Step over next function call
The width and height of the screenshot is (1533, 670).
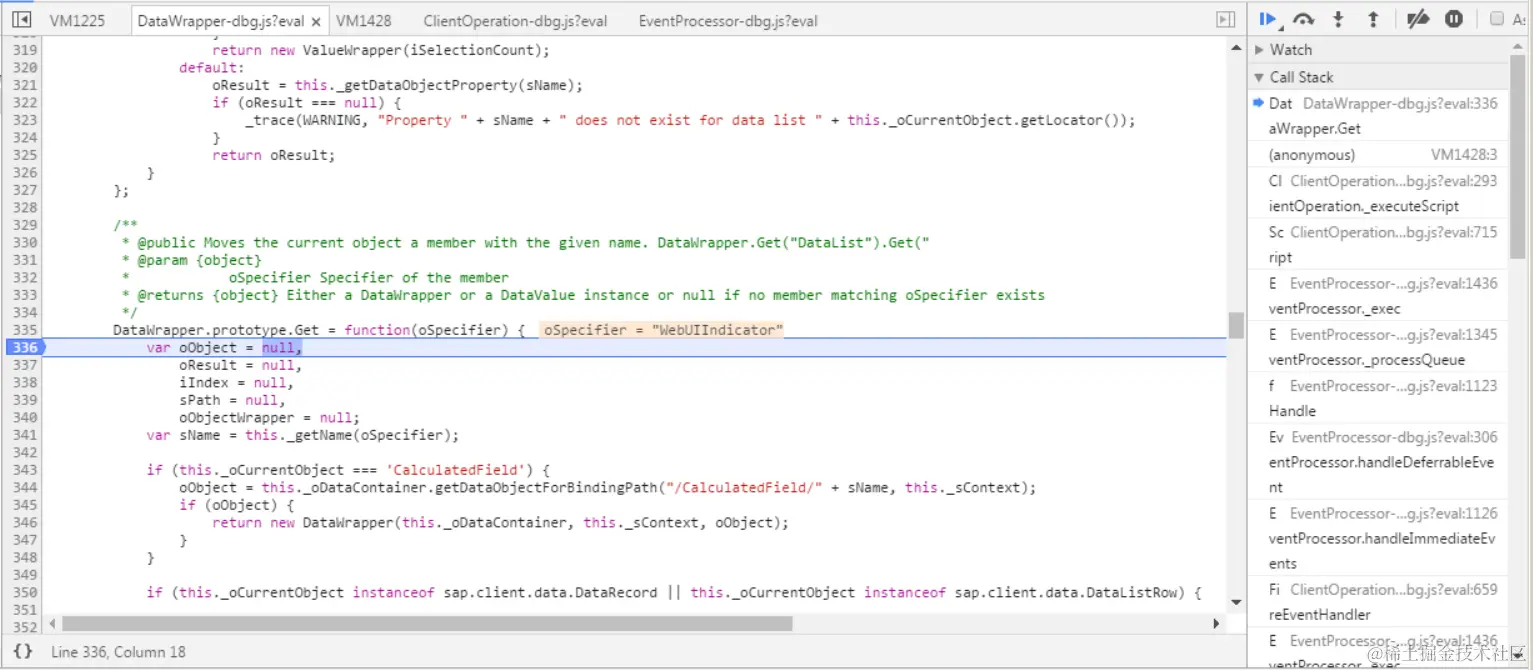pos(1303,19)
